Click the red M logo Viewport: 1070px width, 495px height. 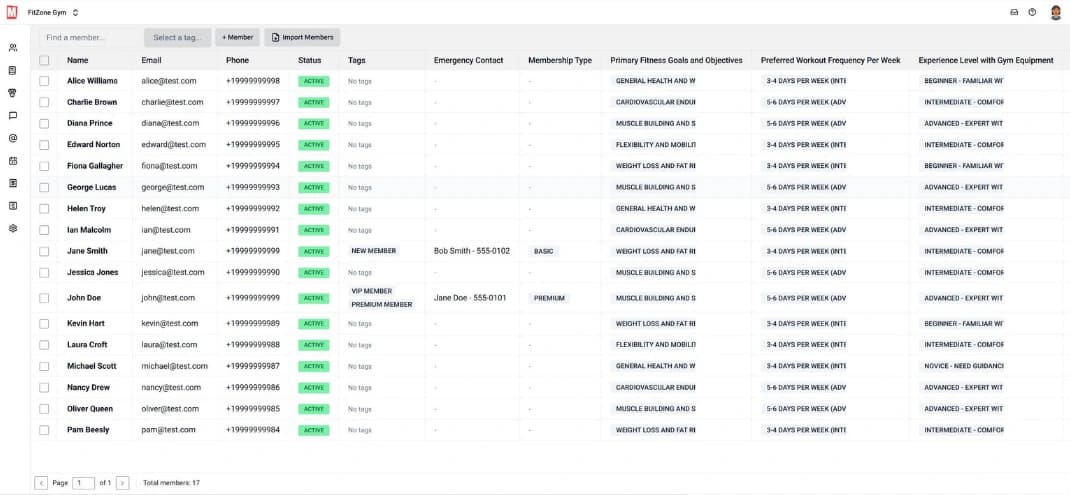(x=12, y=12)
